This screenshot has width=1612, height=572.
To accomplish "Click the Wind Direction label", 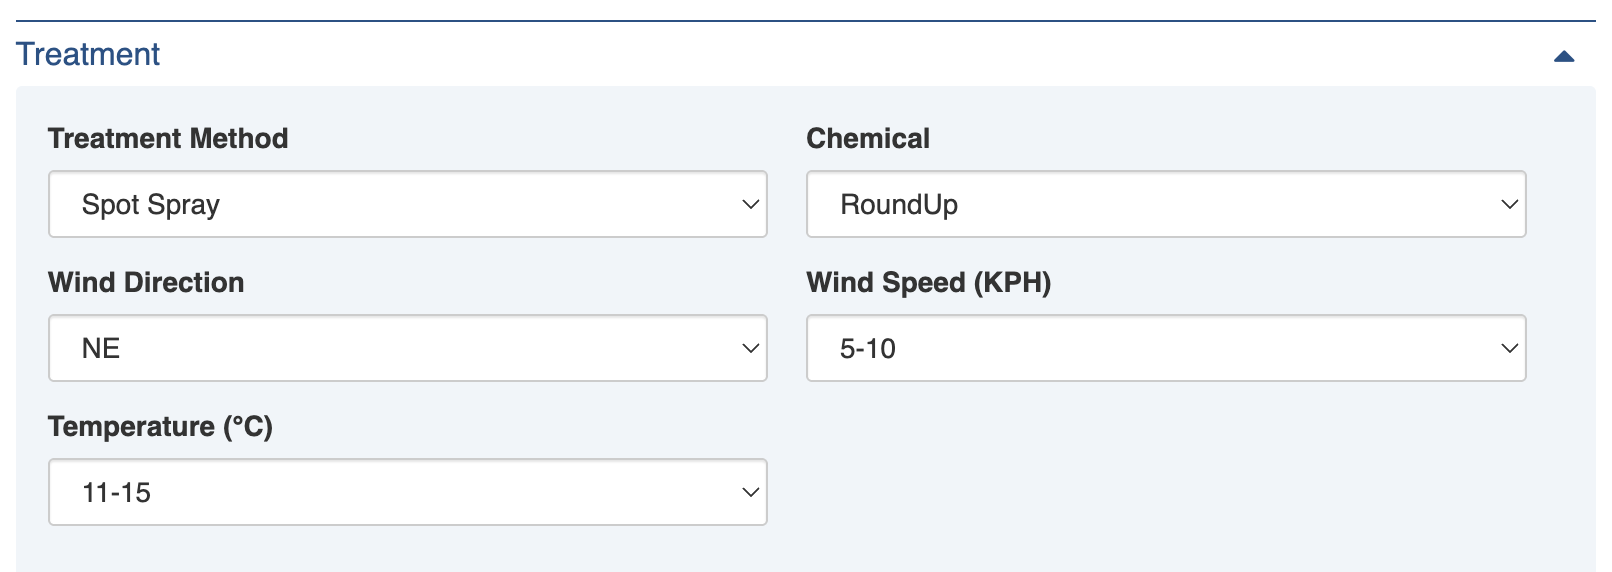I will 146,282.
